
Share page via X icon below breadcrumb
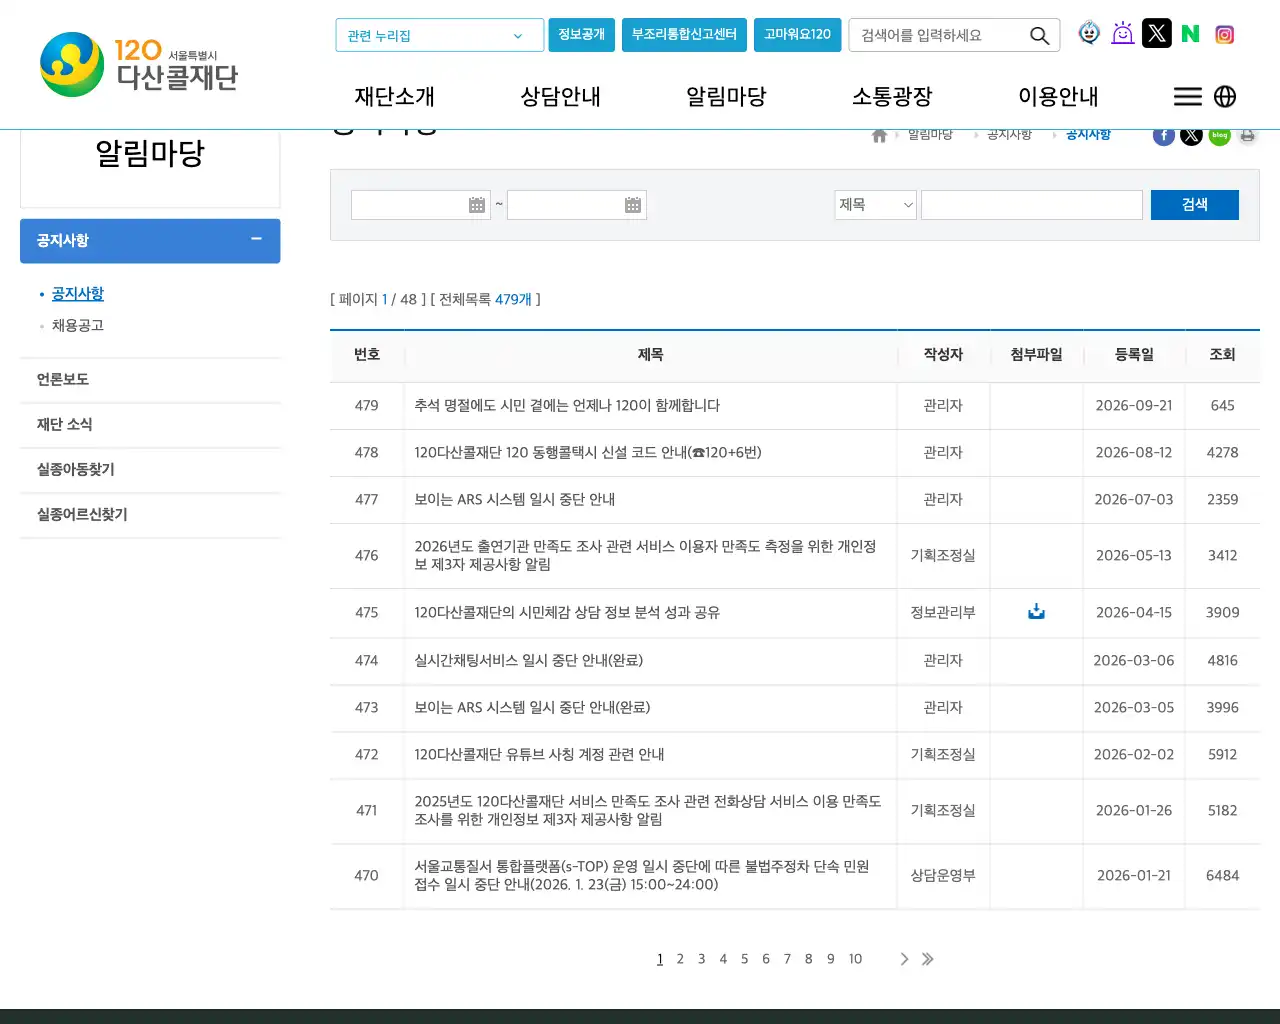click(x=1191, y=136)
